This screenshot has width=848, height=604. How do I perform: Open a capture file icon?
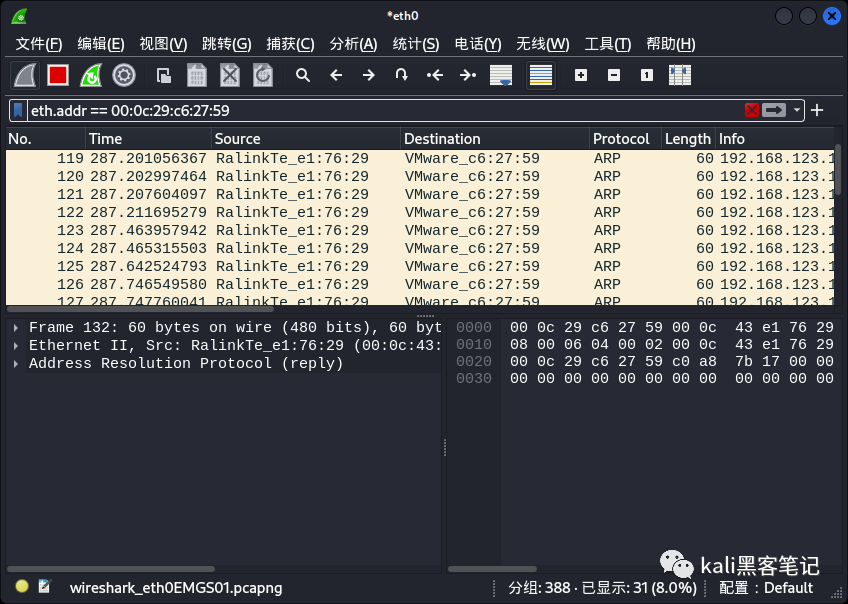pyautogui.click(x=163, y=75)
